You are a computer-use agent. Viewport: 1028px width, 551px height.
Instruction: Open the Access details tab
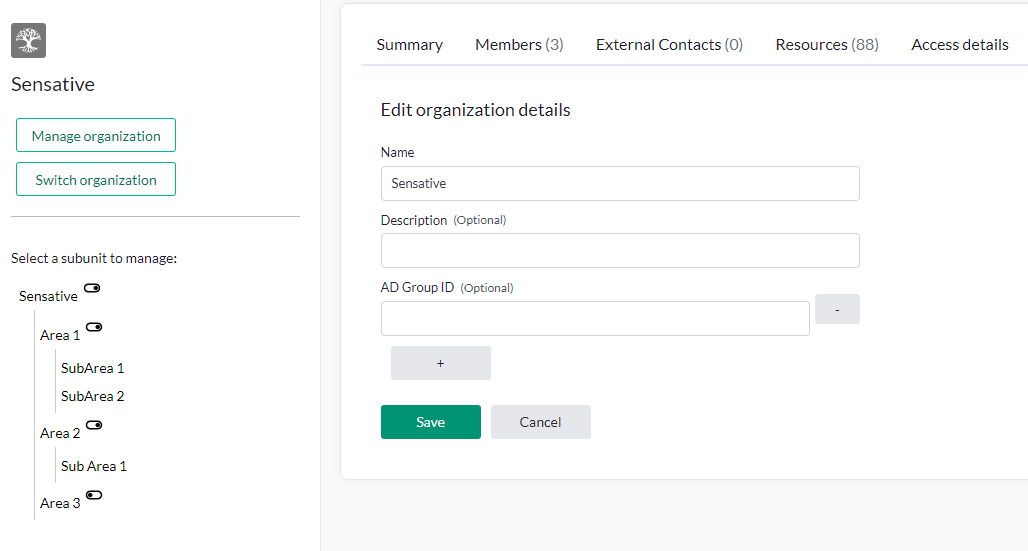(x=960, y=45)
